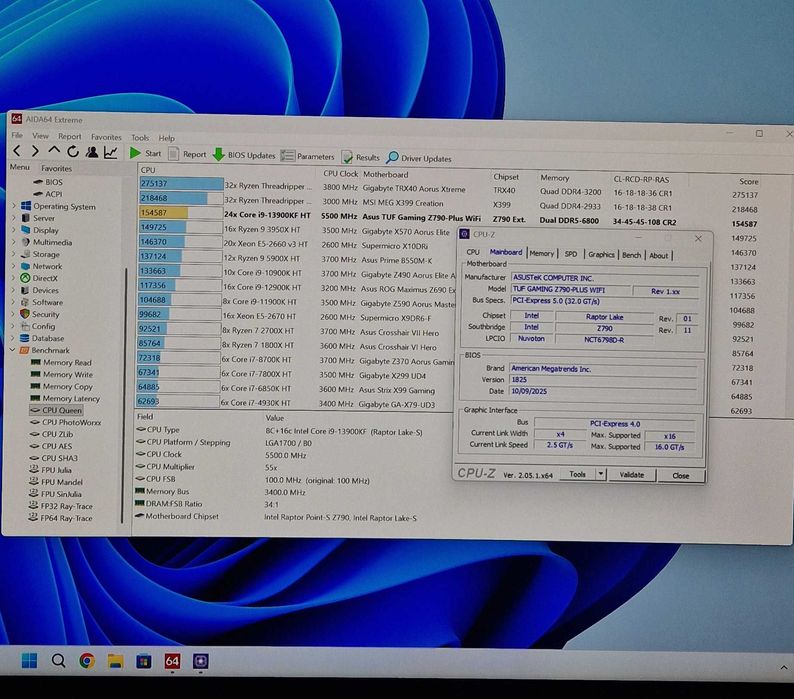Expand the DirectX tree node
Viewport: 794px width, 699px height.
pos(14,278)
